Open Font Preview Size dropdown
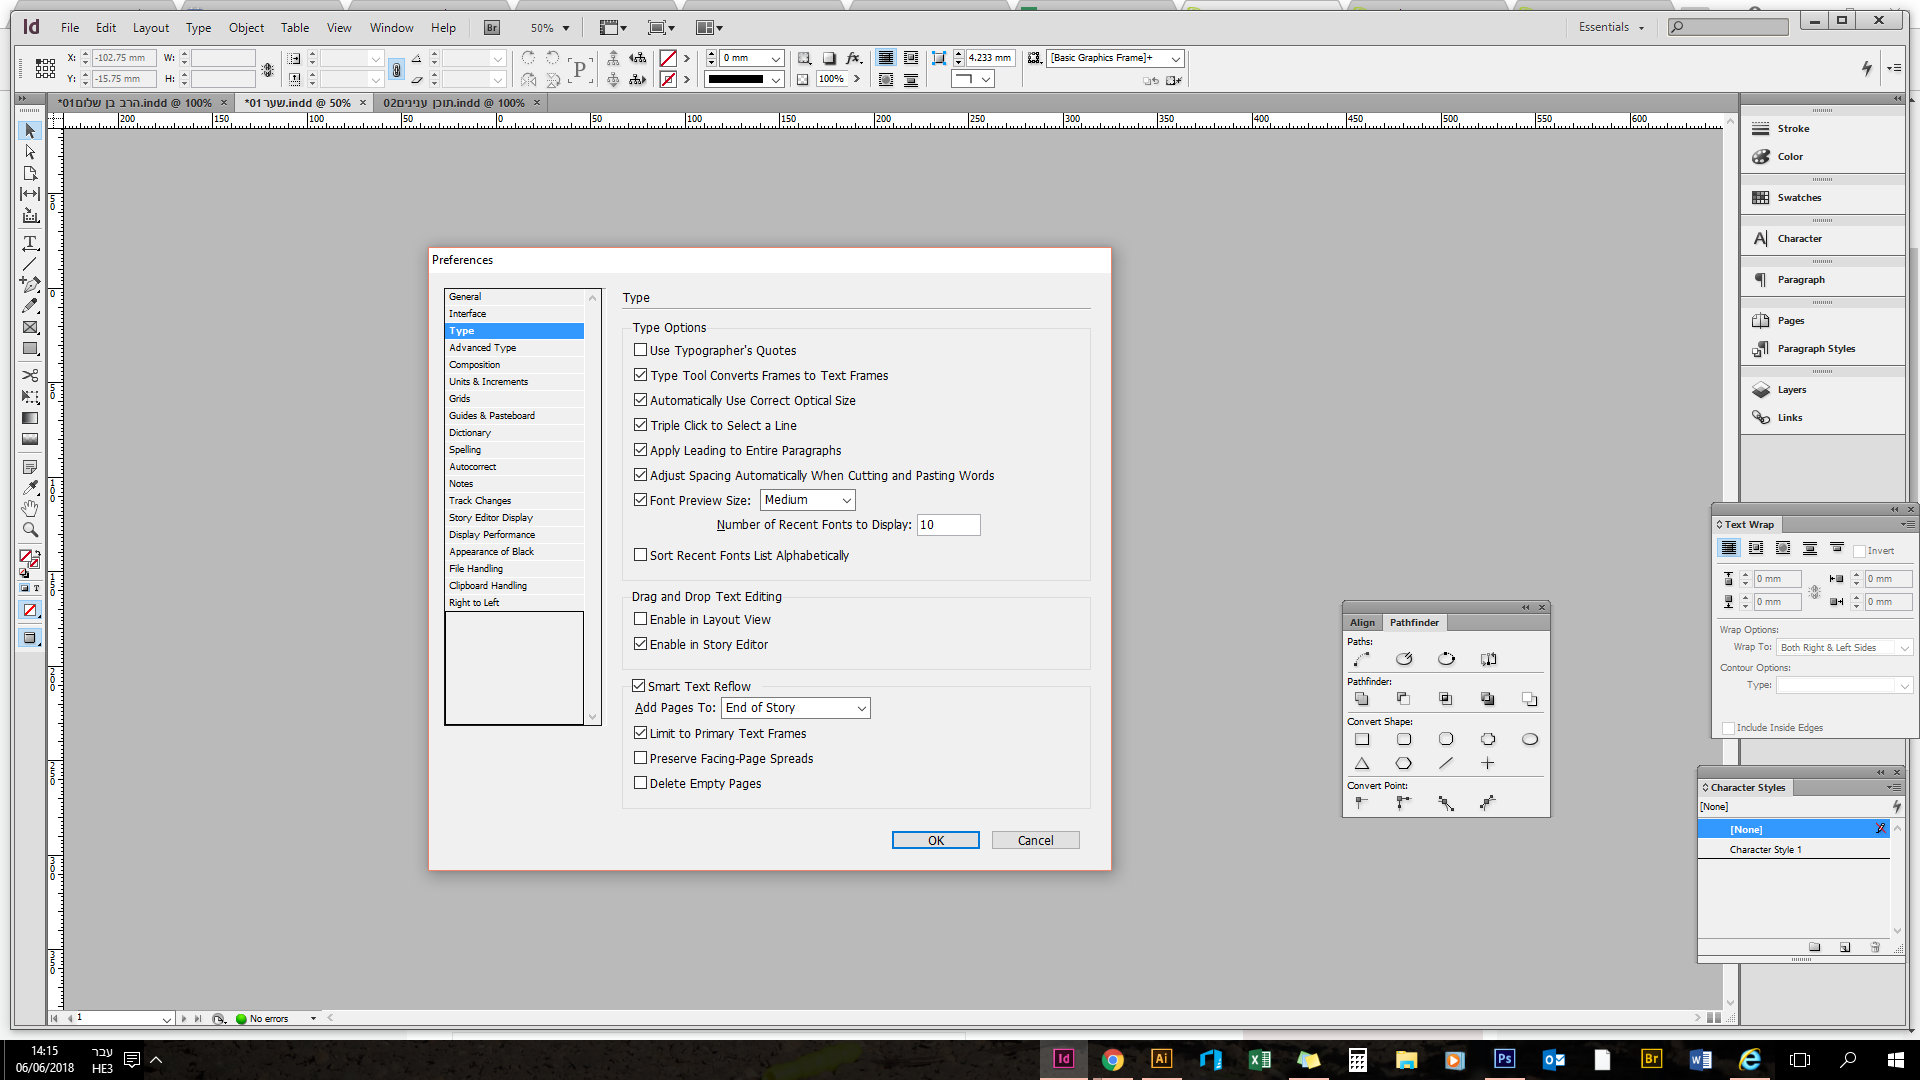Viewport: 1920px width, 1080px height. point(808,500)
